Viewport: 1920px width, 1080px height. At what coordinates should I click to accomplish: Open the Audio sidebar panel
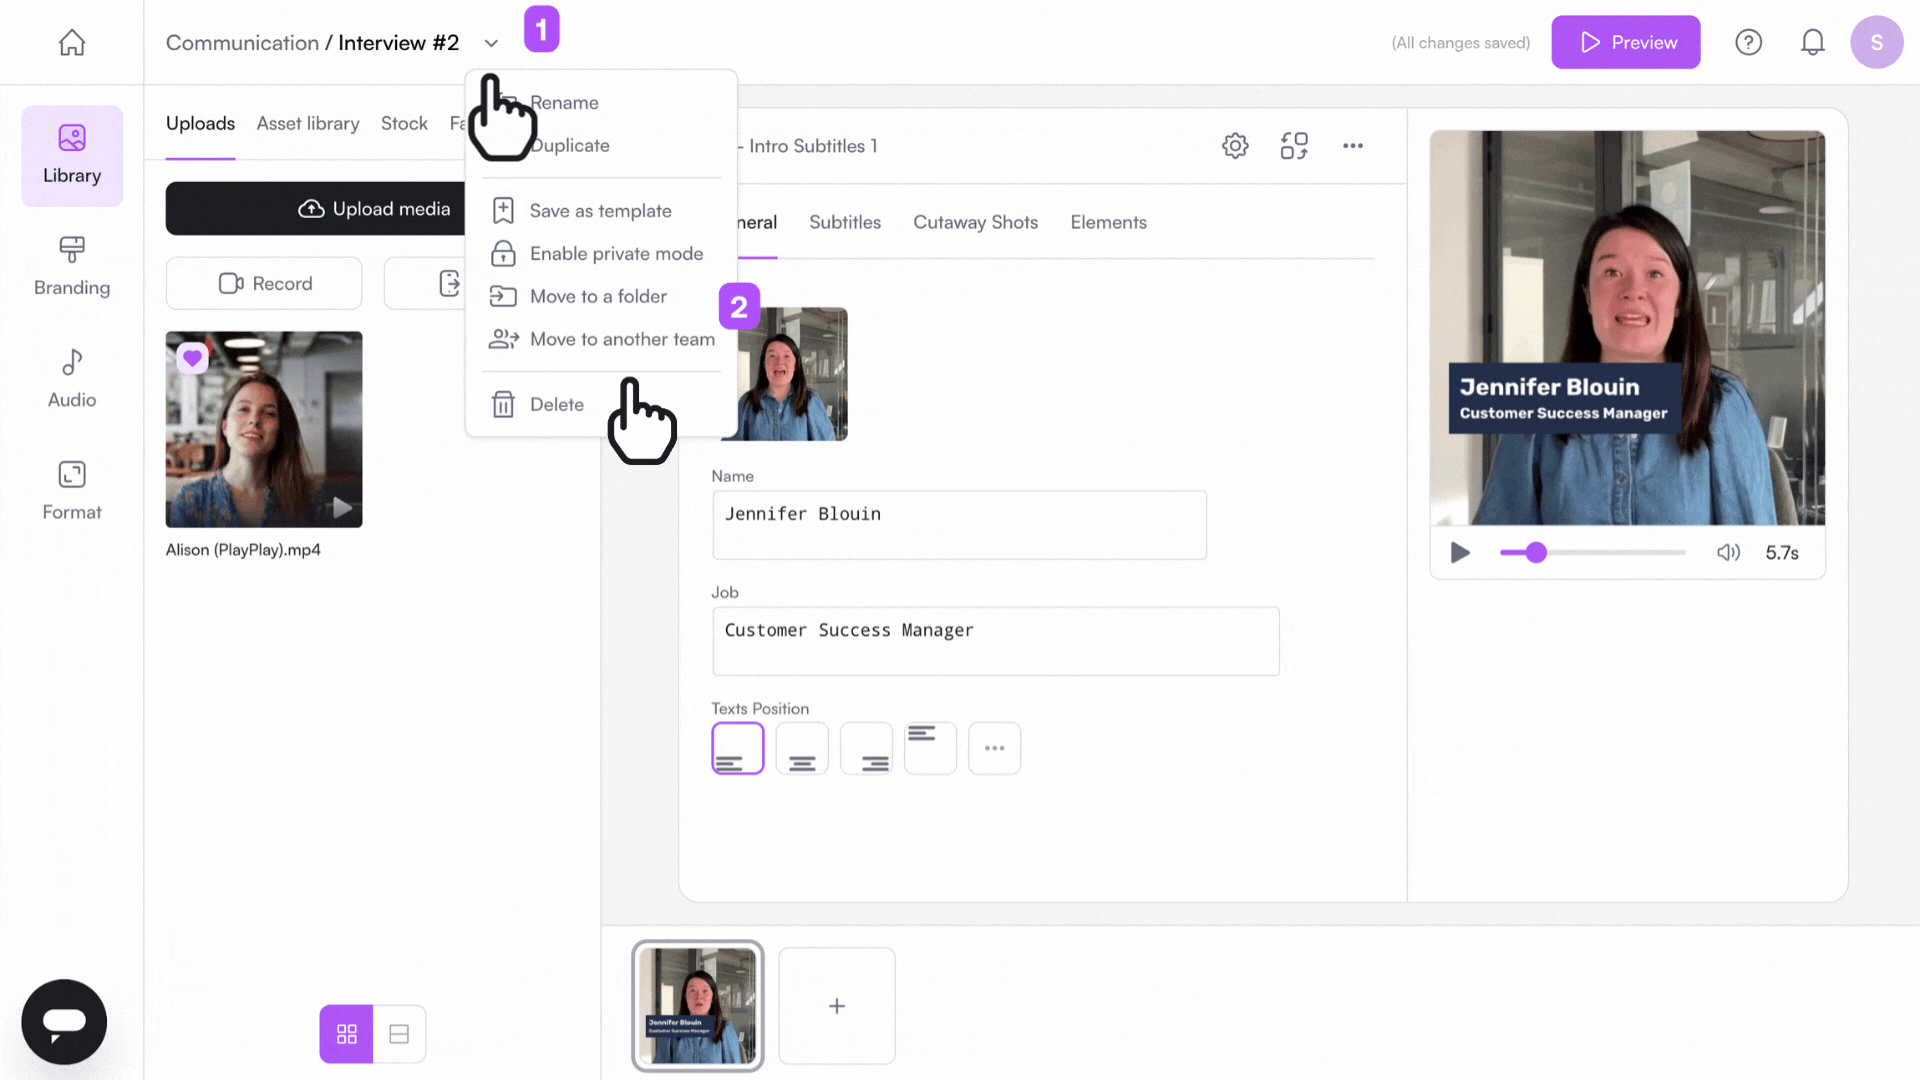[x=72, y=378]
